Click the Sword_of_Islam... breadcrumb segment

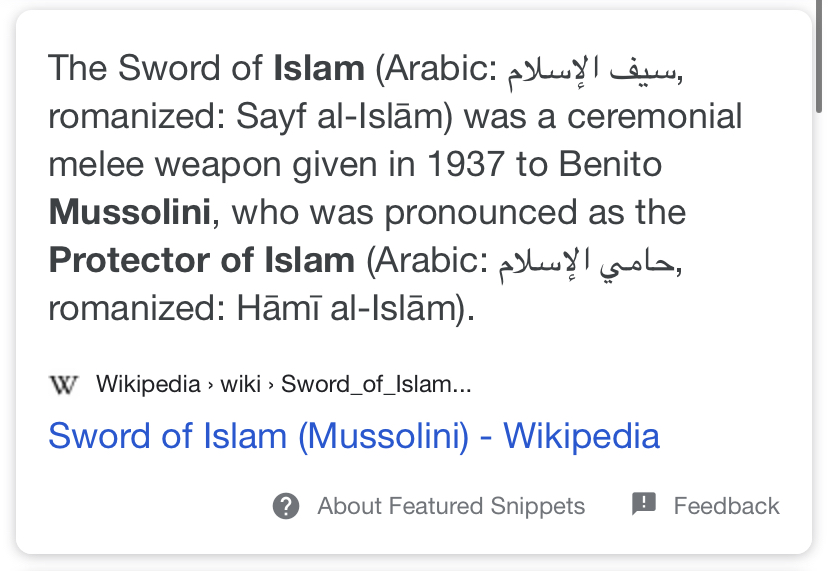coord(376,385)
